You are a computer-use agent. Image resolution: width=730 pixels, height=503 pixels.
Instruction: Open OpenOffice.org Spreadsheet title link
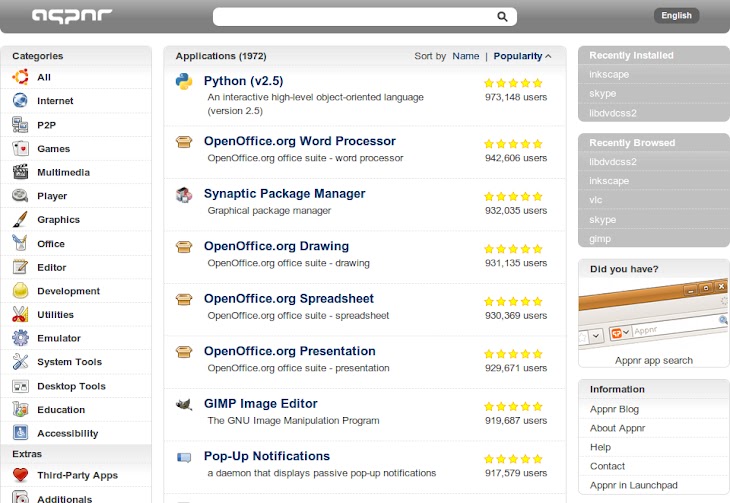click(289, 299)
